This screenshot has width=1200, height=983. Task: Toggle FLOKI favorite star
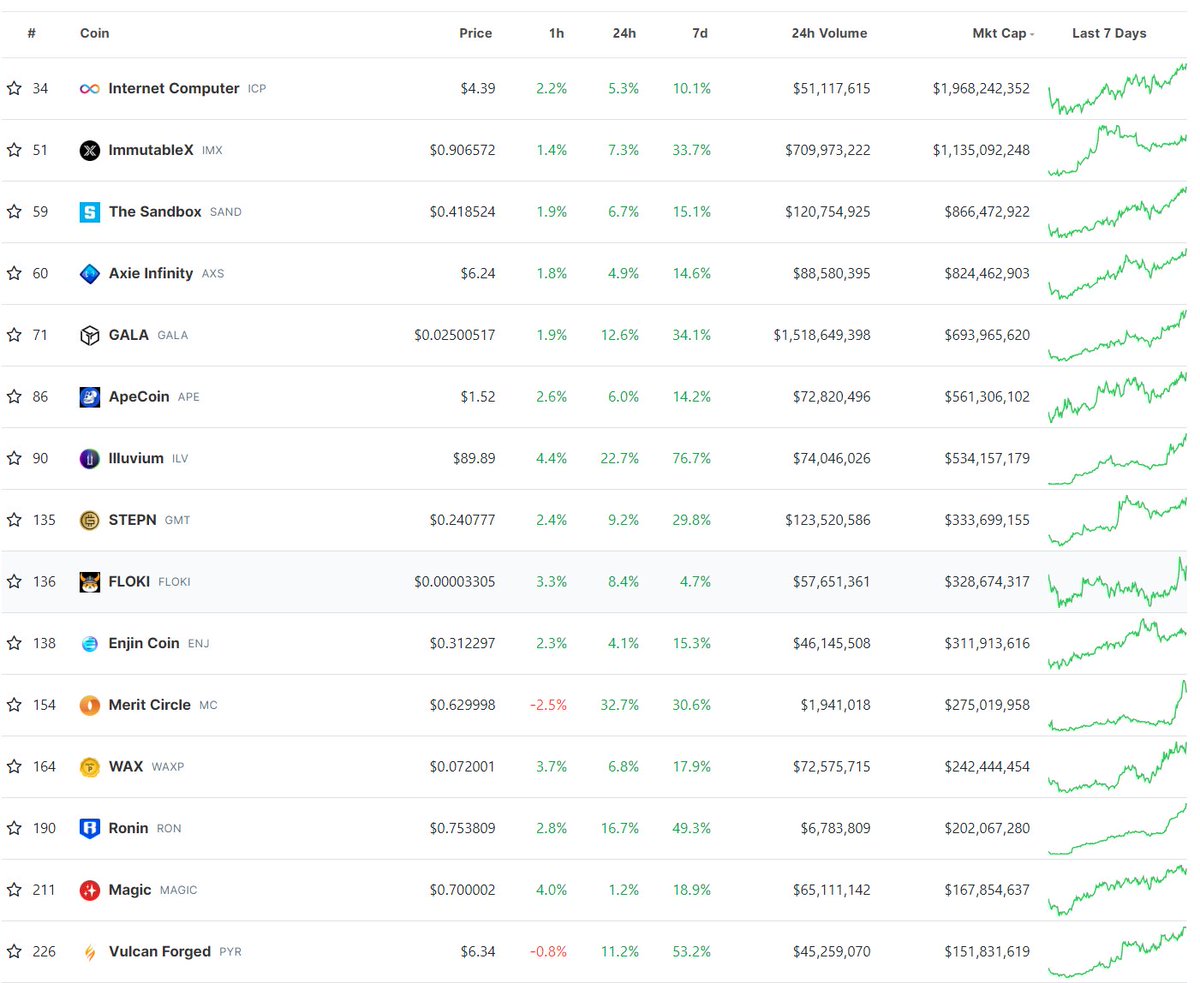tap(14, 582)
